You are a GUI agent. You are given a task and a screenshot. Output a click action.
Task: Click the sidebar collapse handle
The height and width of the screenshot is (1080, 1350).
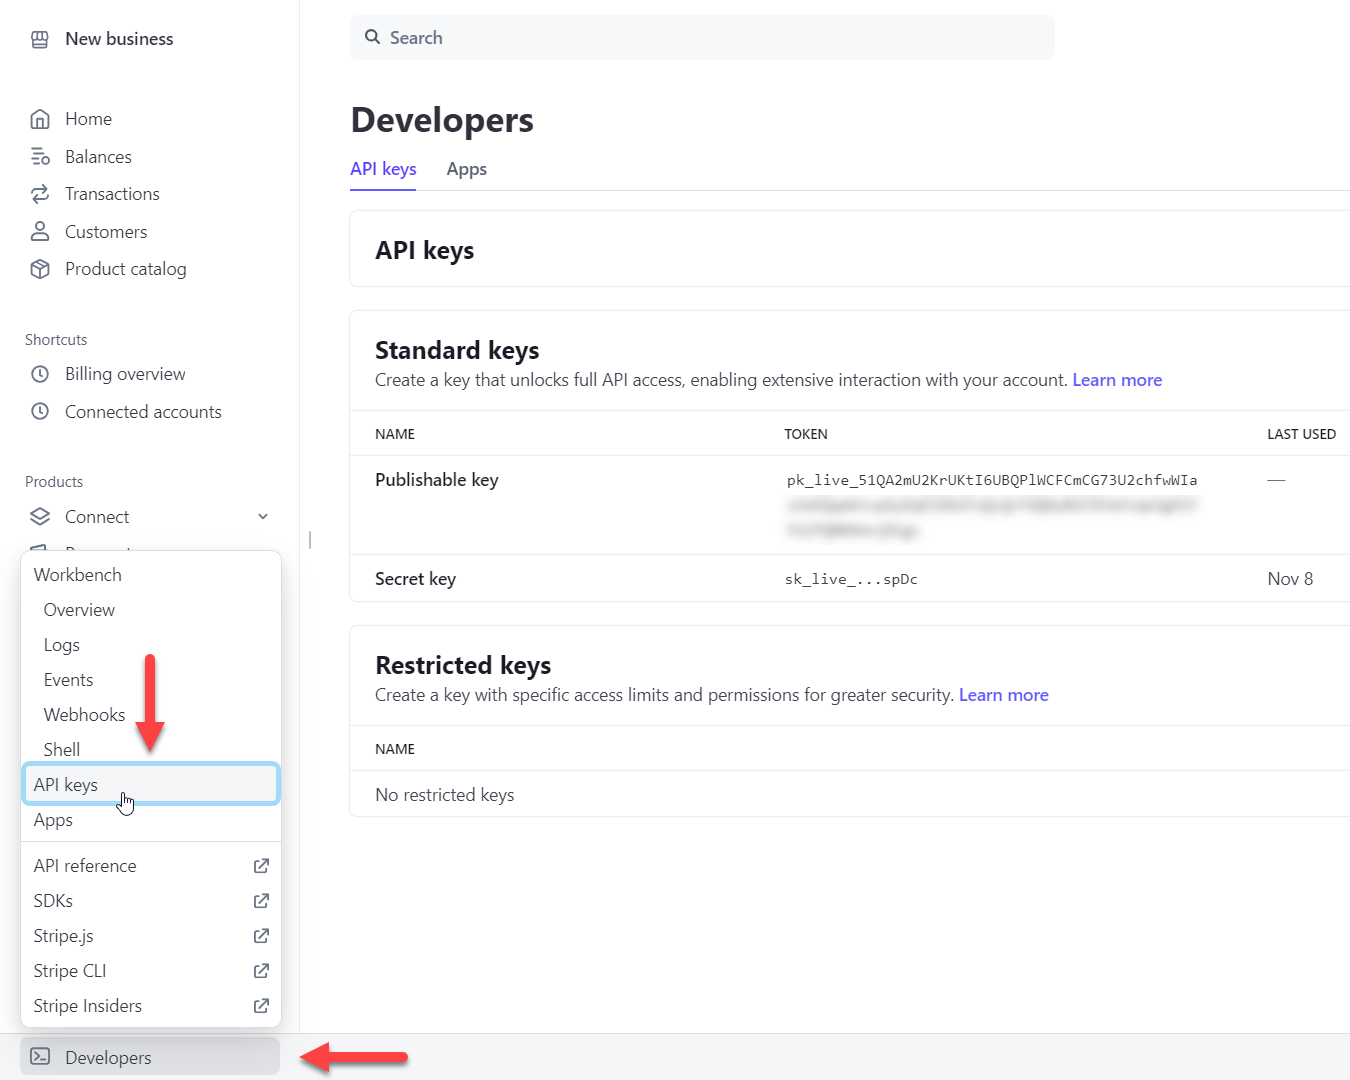click(310, 540)
